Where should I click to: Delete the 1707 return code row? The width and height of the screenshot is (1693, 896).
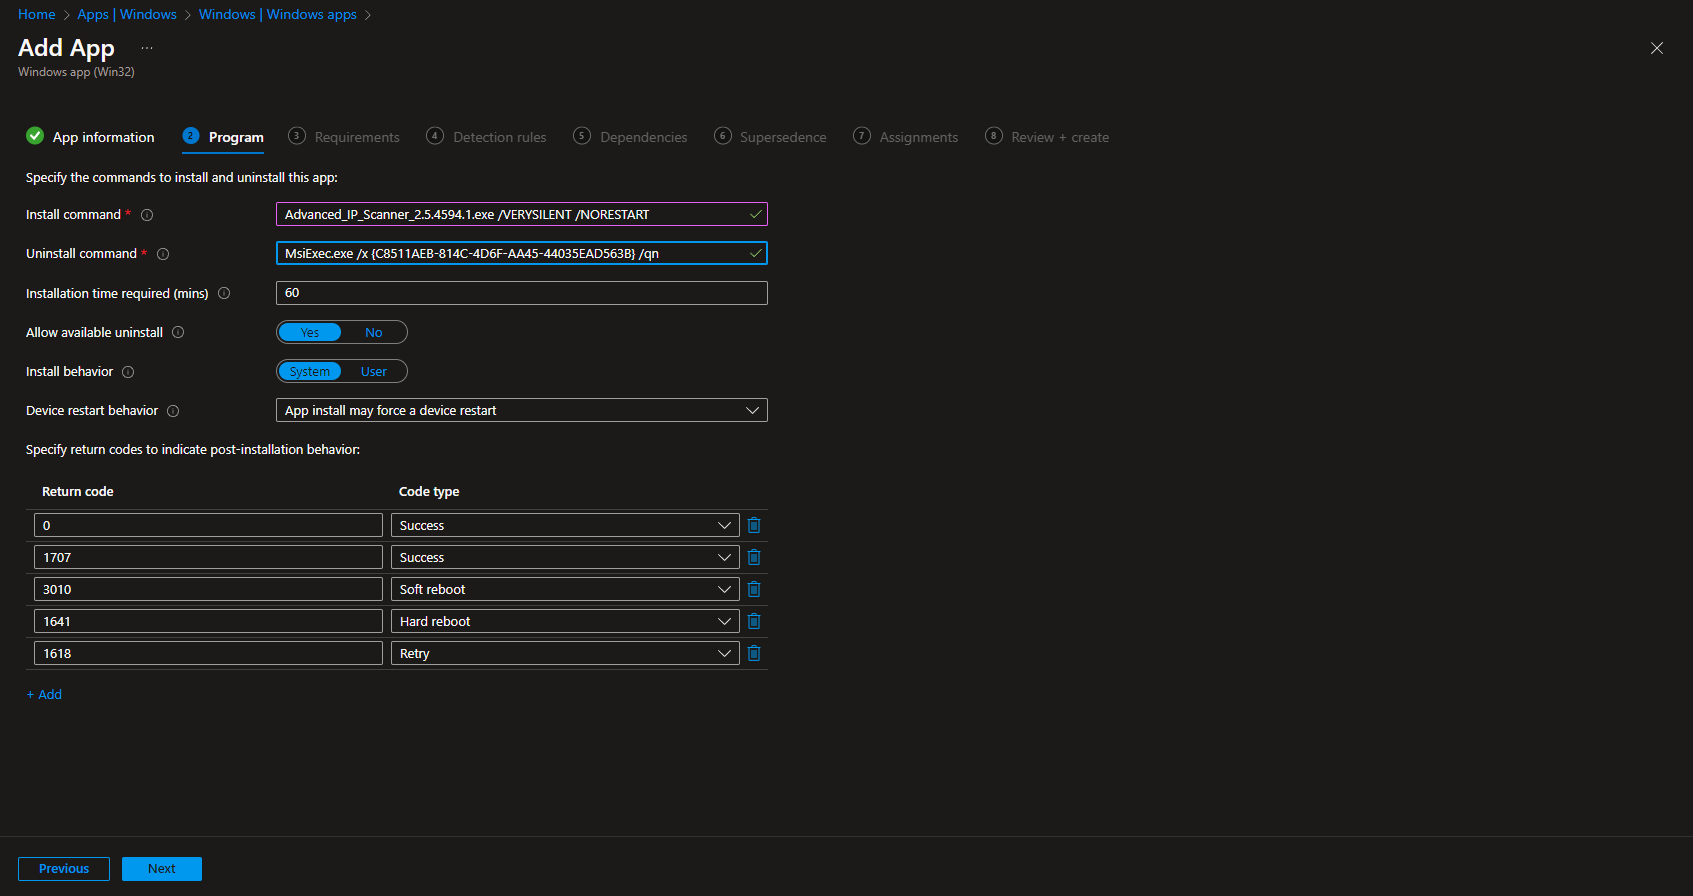point(754,557)
